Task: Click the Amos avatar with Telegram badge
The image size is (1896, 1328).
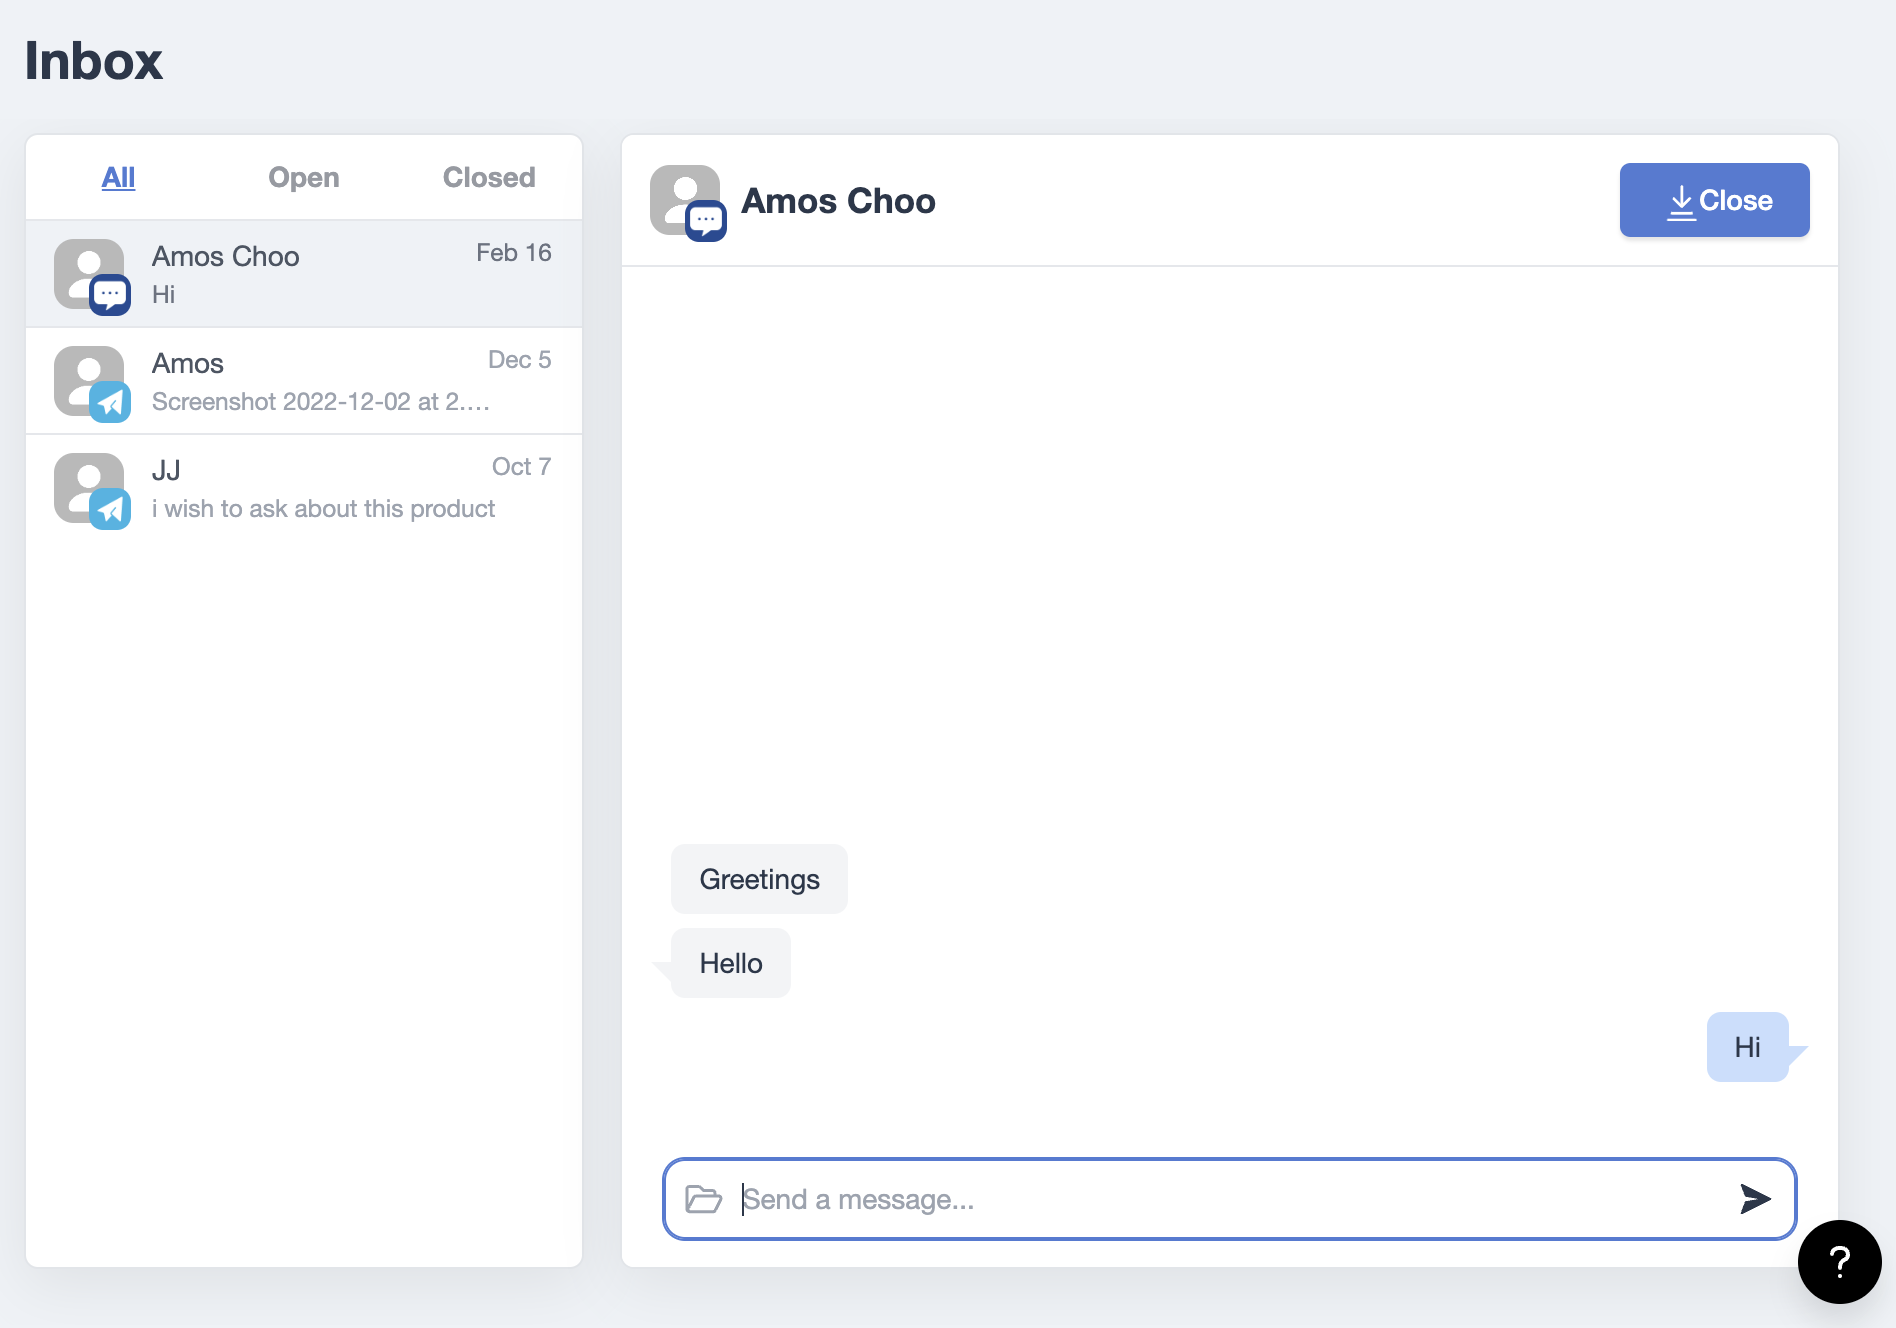Action: point(92,384)
